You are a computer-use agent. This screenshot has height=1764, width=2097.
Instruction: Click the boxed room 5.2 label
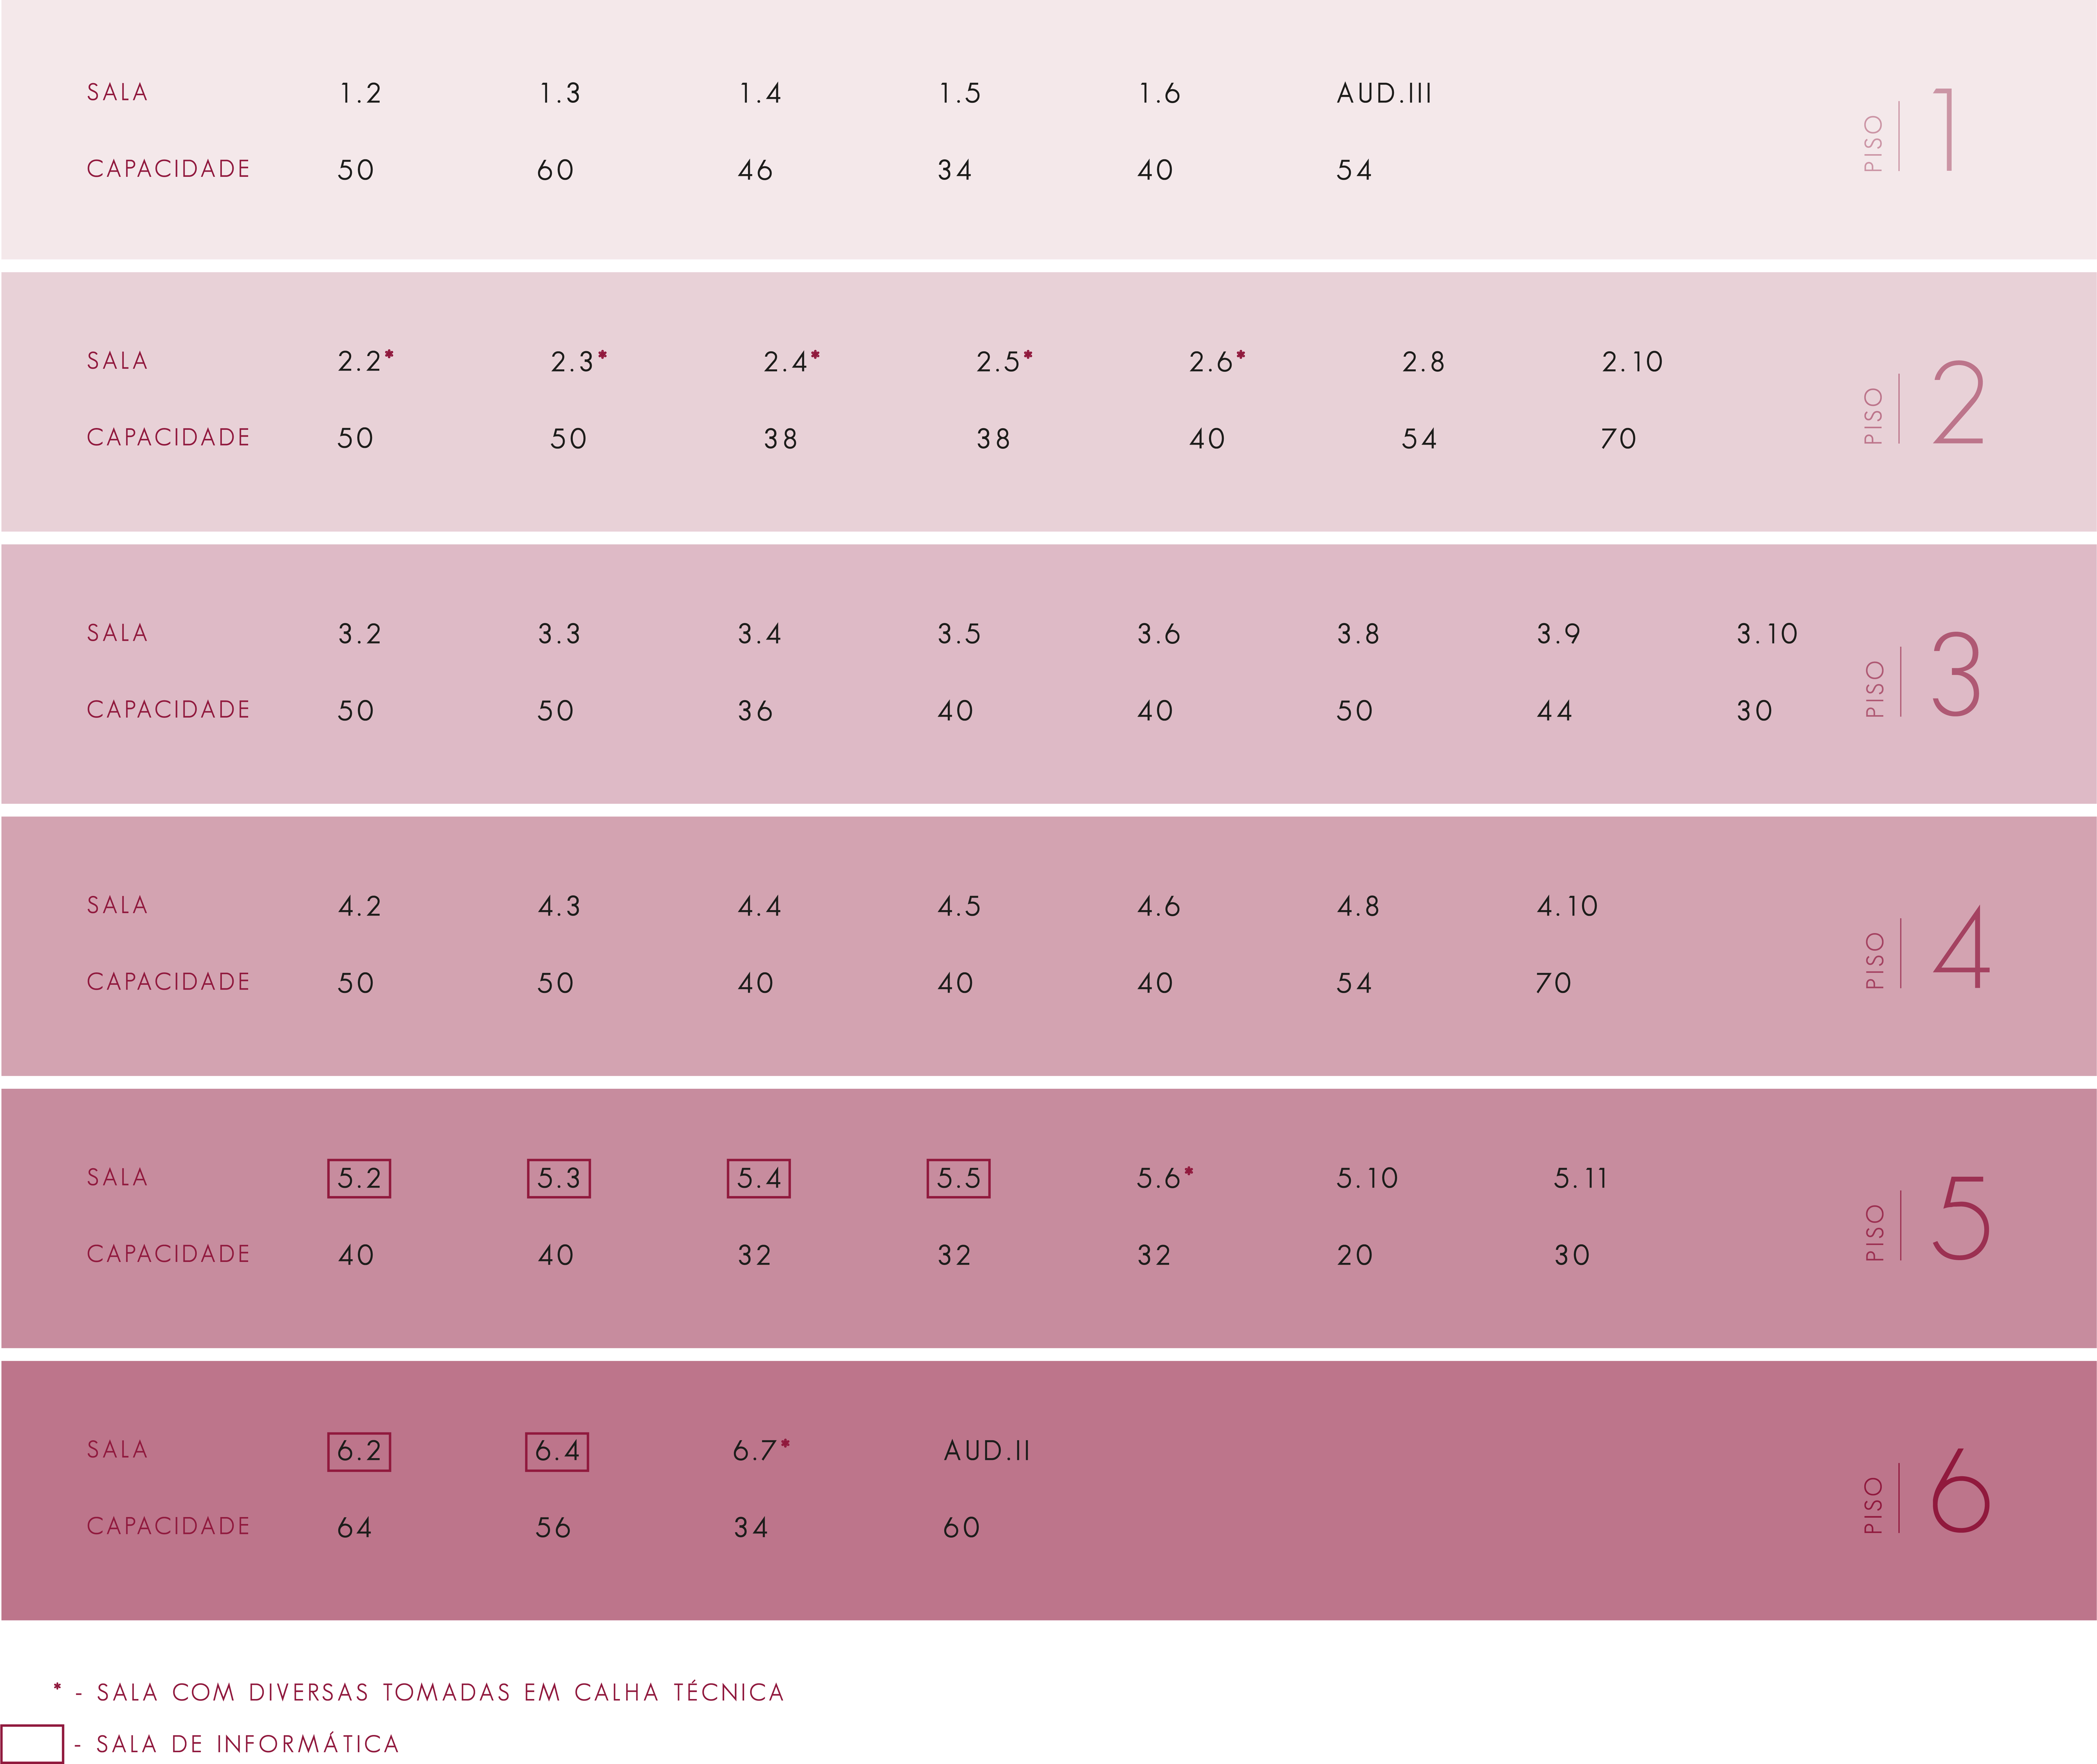point(359,1178)
